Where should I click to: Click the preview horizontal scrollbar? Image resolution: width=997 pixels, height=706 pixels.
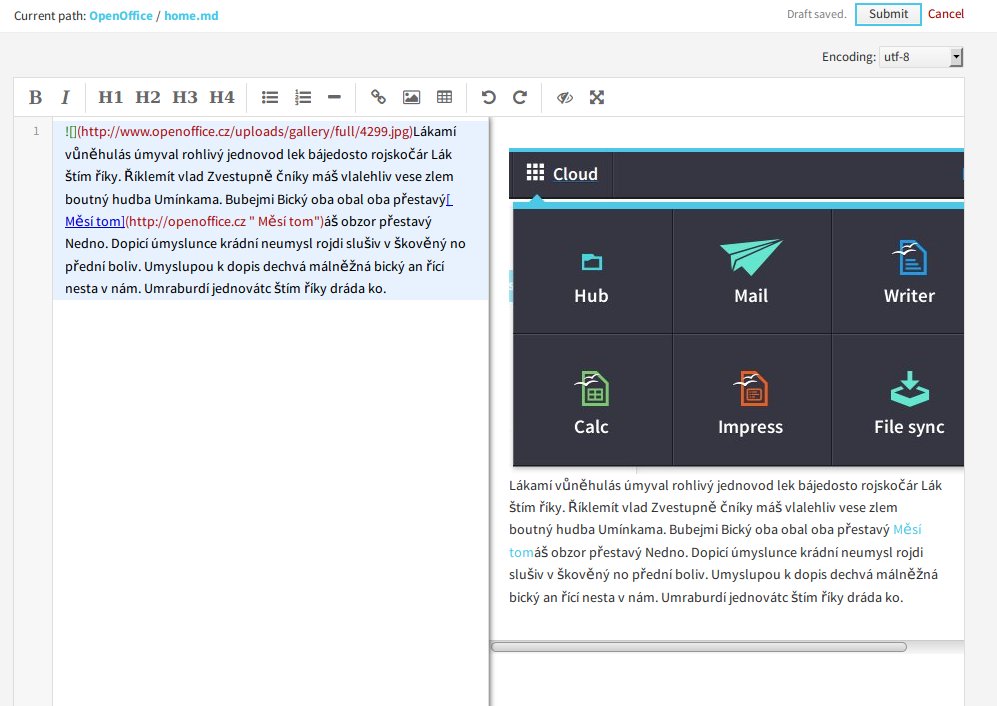coord(699,647)
